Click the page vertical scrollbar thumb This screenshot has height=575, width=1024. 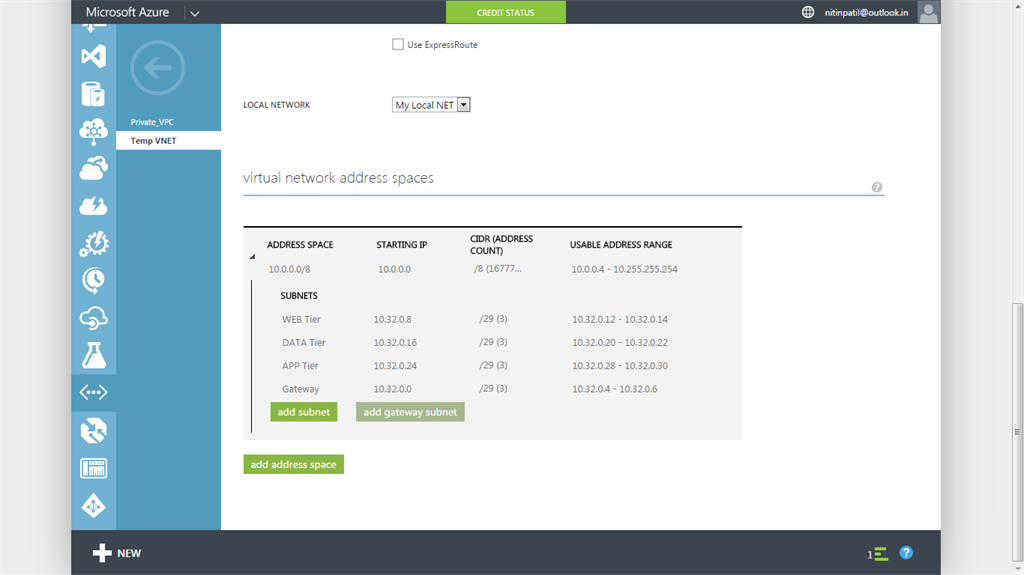pyautogui.click(x=1017, y=431)
